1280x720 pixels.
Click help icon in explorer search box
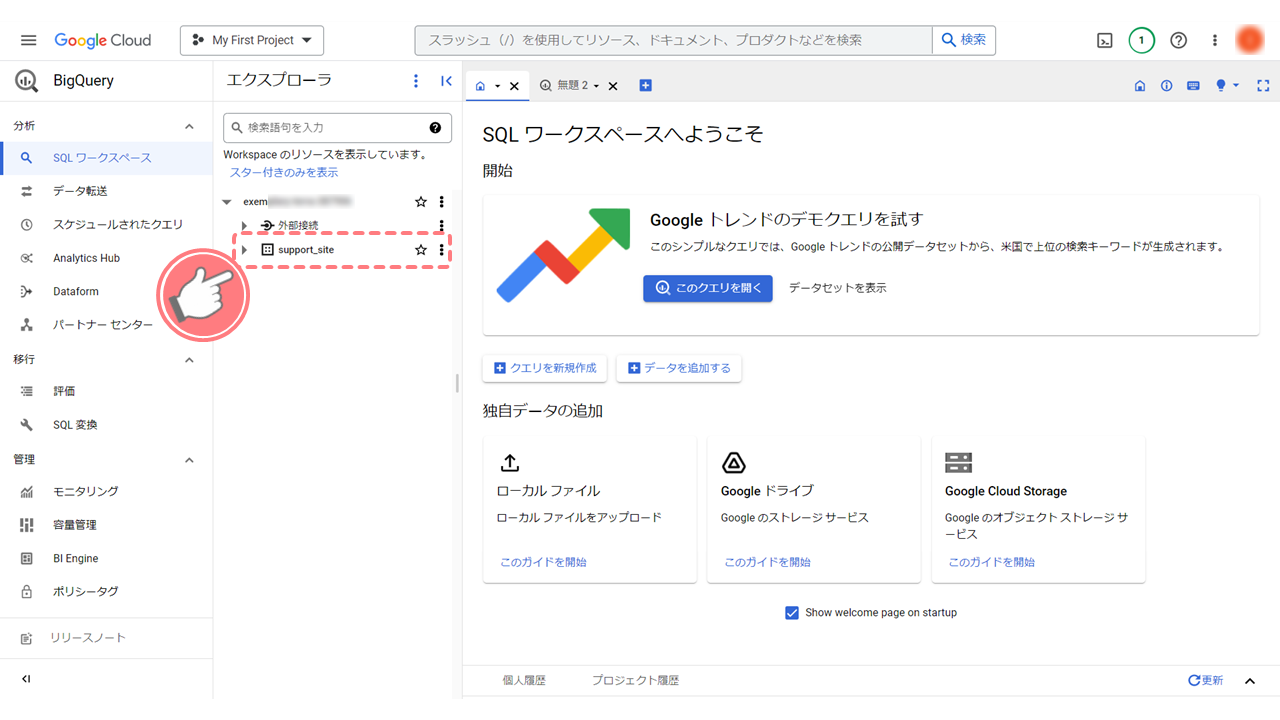[x=435, y=127]
